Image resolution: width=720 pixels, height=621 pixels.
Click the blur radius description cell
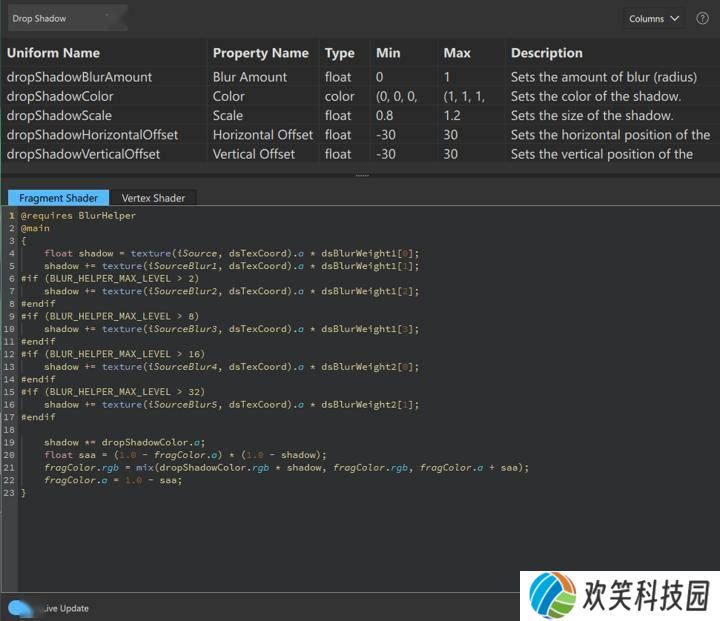click(x=604, y=77)
